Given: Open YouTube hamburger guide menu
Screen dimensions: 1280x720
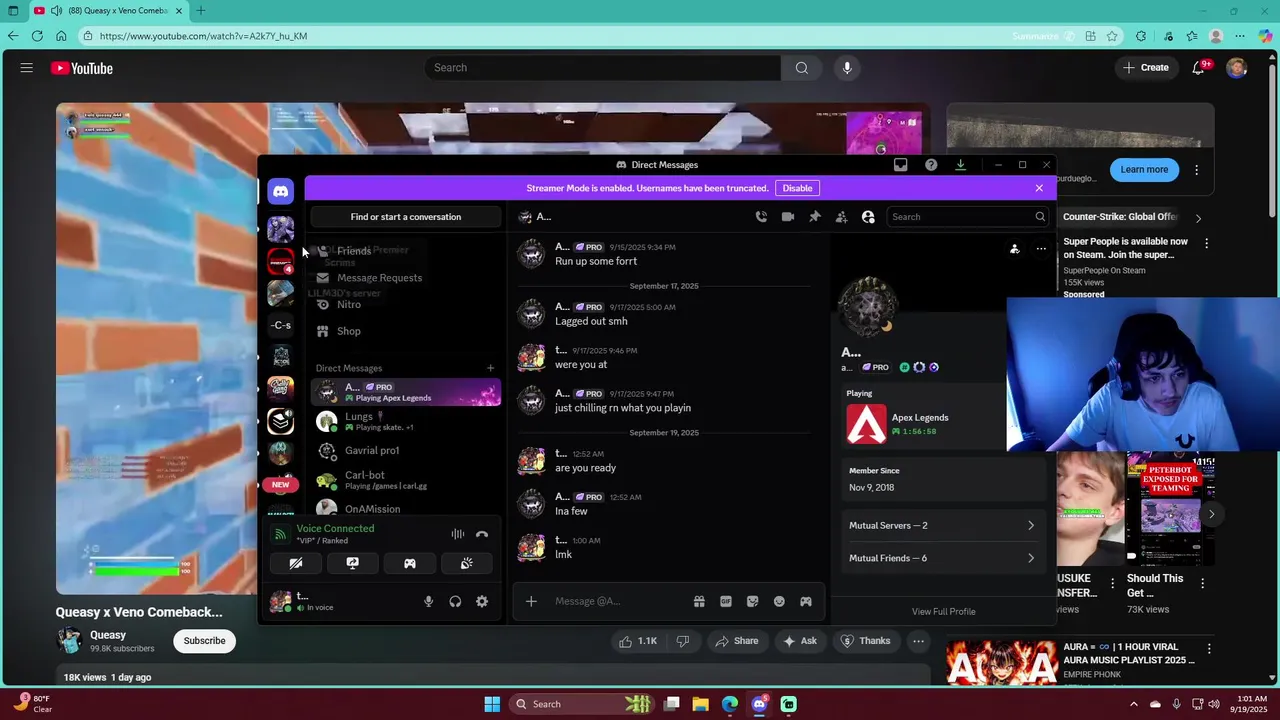Looking at the screenshot, I should pos(27,68).
